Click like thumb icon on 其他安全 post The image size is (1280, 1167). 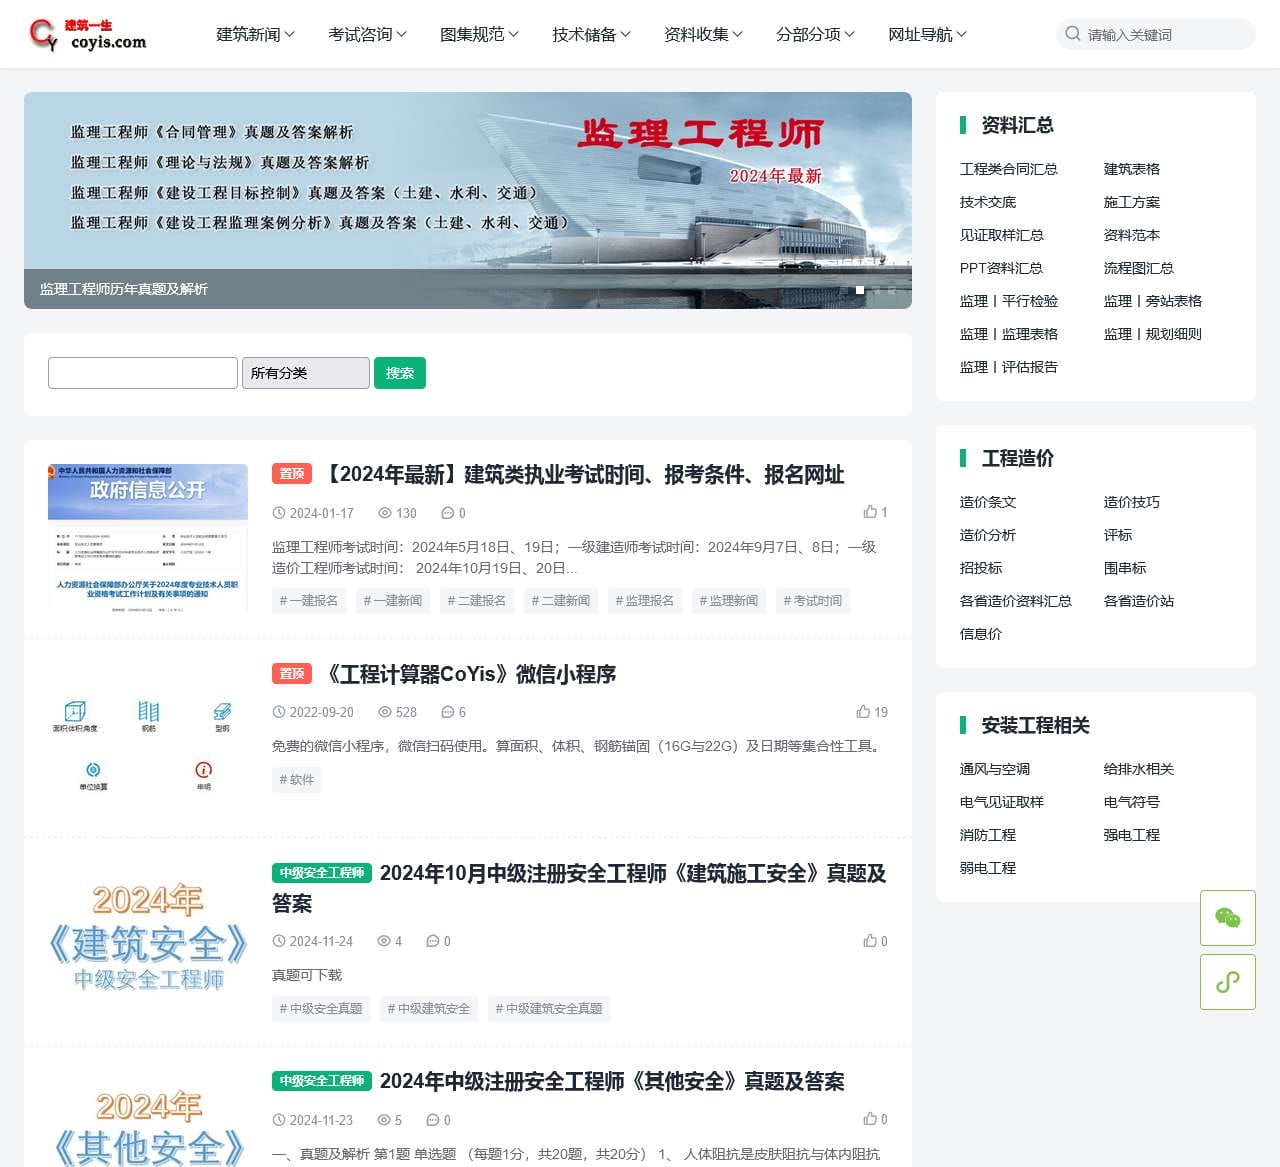coord(870,1119)
